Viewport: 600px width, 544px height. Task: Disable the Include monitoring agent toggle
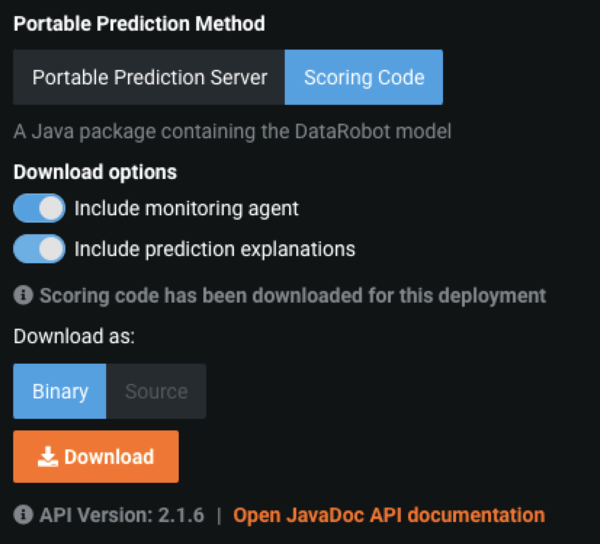39,209
